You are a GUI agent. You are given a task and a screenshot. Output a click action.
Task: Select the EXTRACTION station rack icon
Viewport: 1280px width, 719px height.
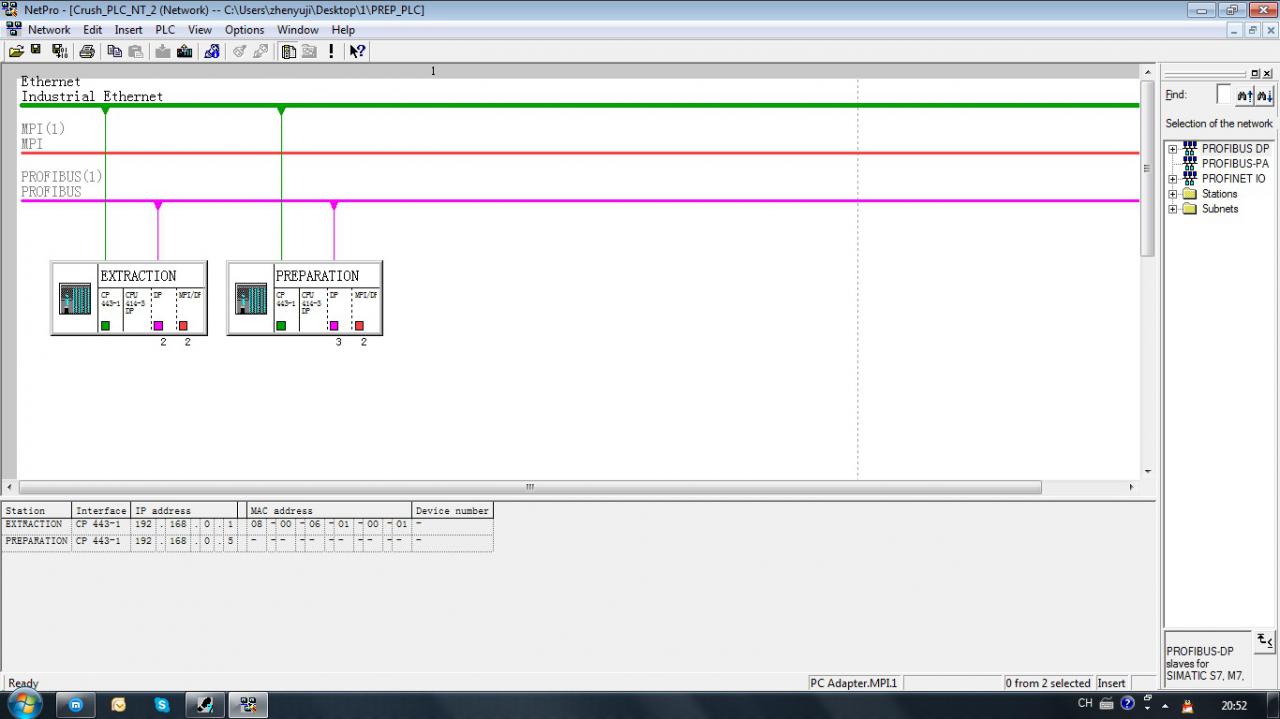74,299
